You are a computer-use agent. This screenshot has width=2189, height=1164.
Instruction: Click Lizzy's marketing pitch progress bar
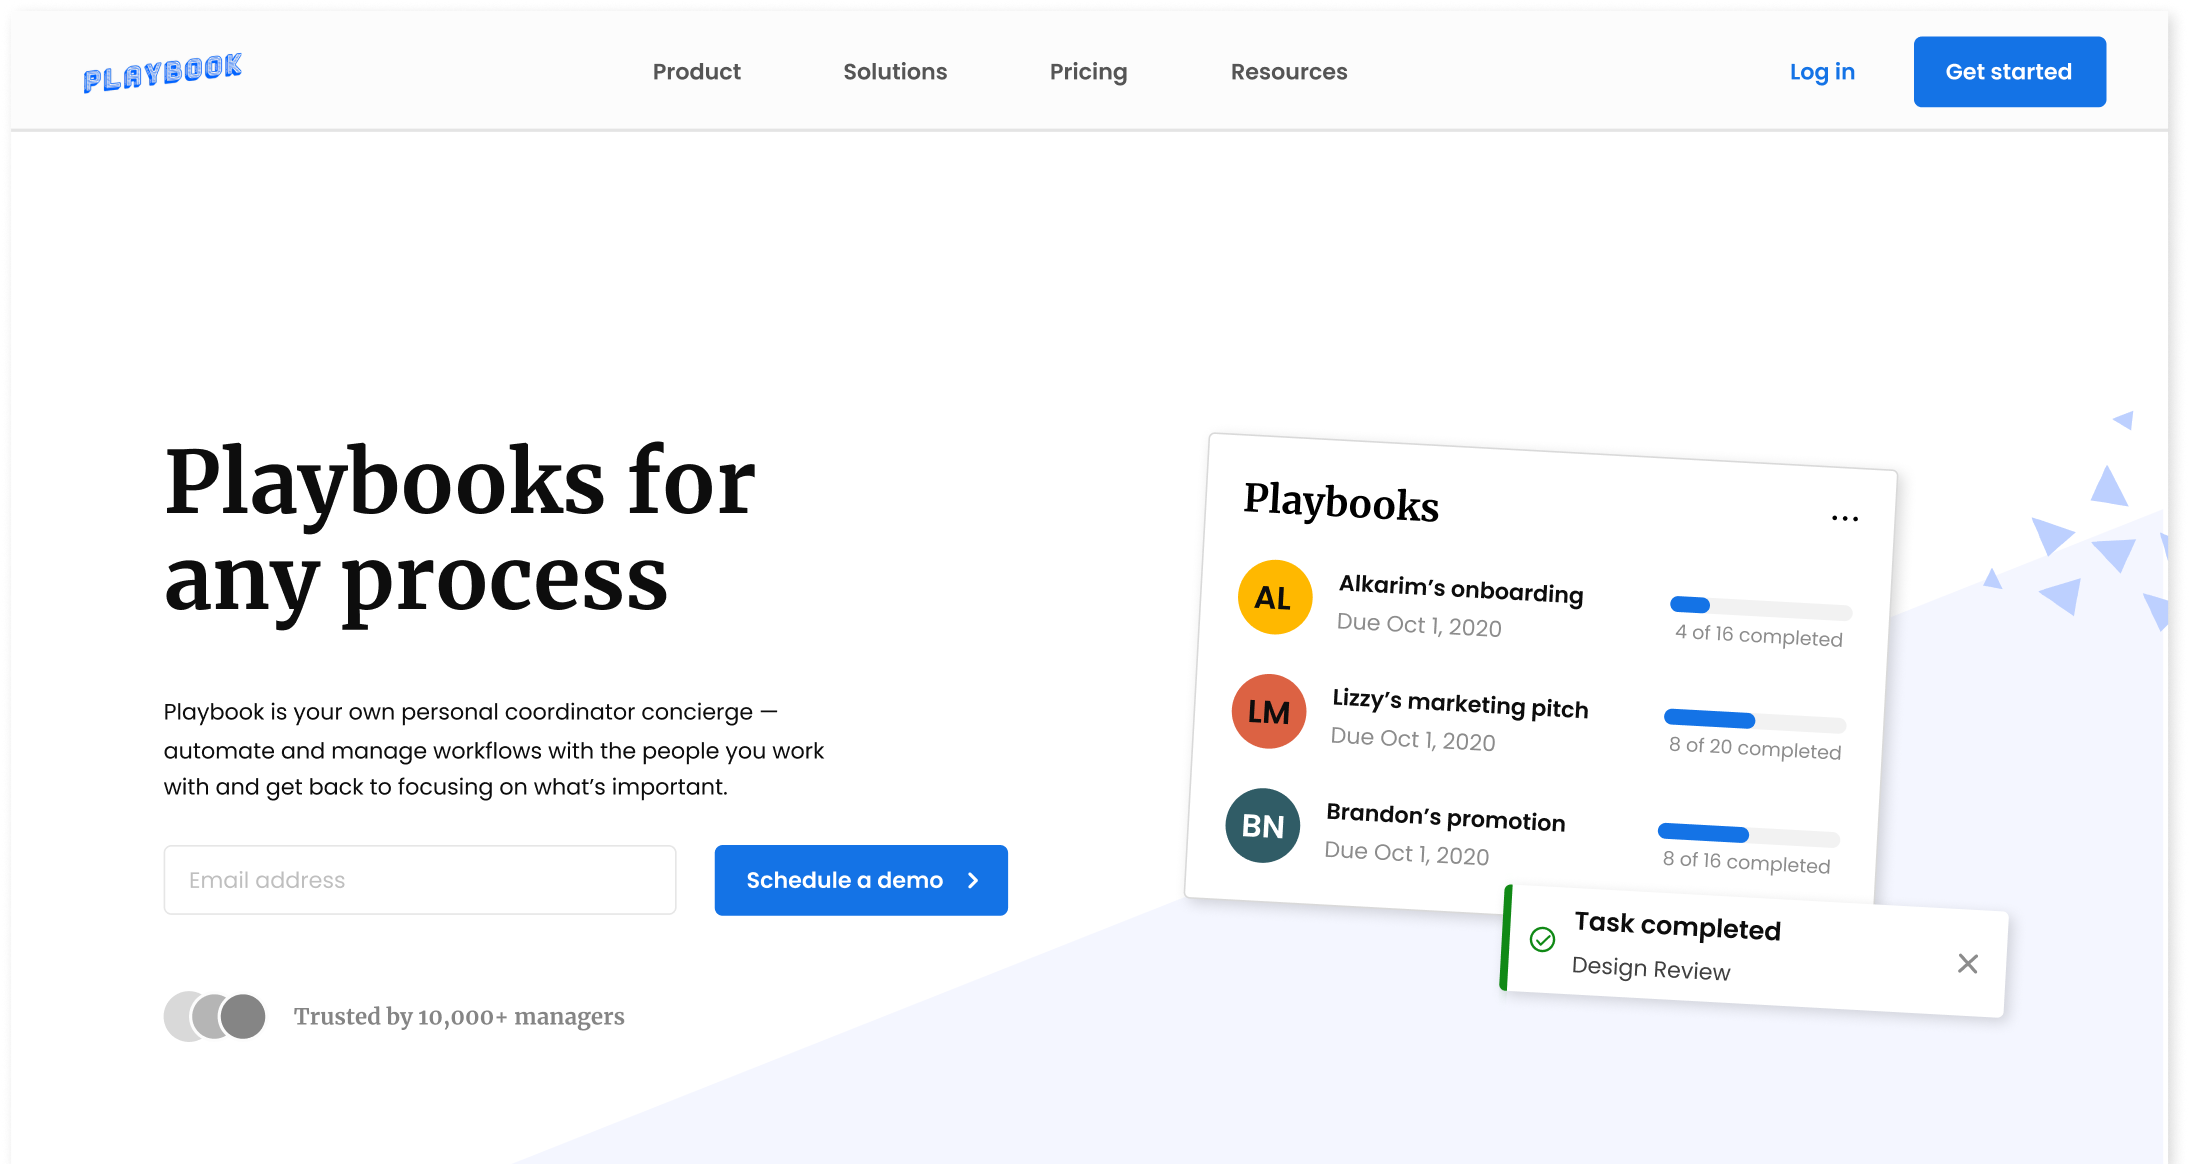pyautogui.click(x=1754, y=720)
